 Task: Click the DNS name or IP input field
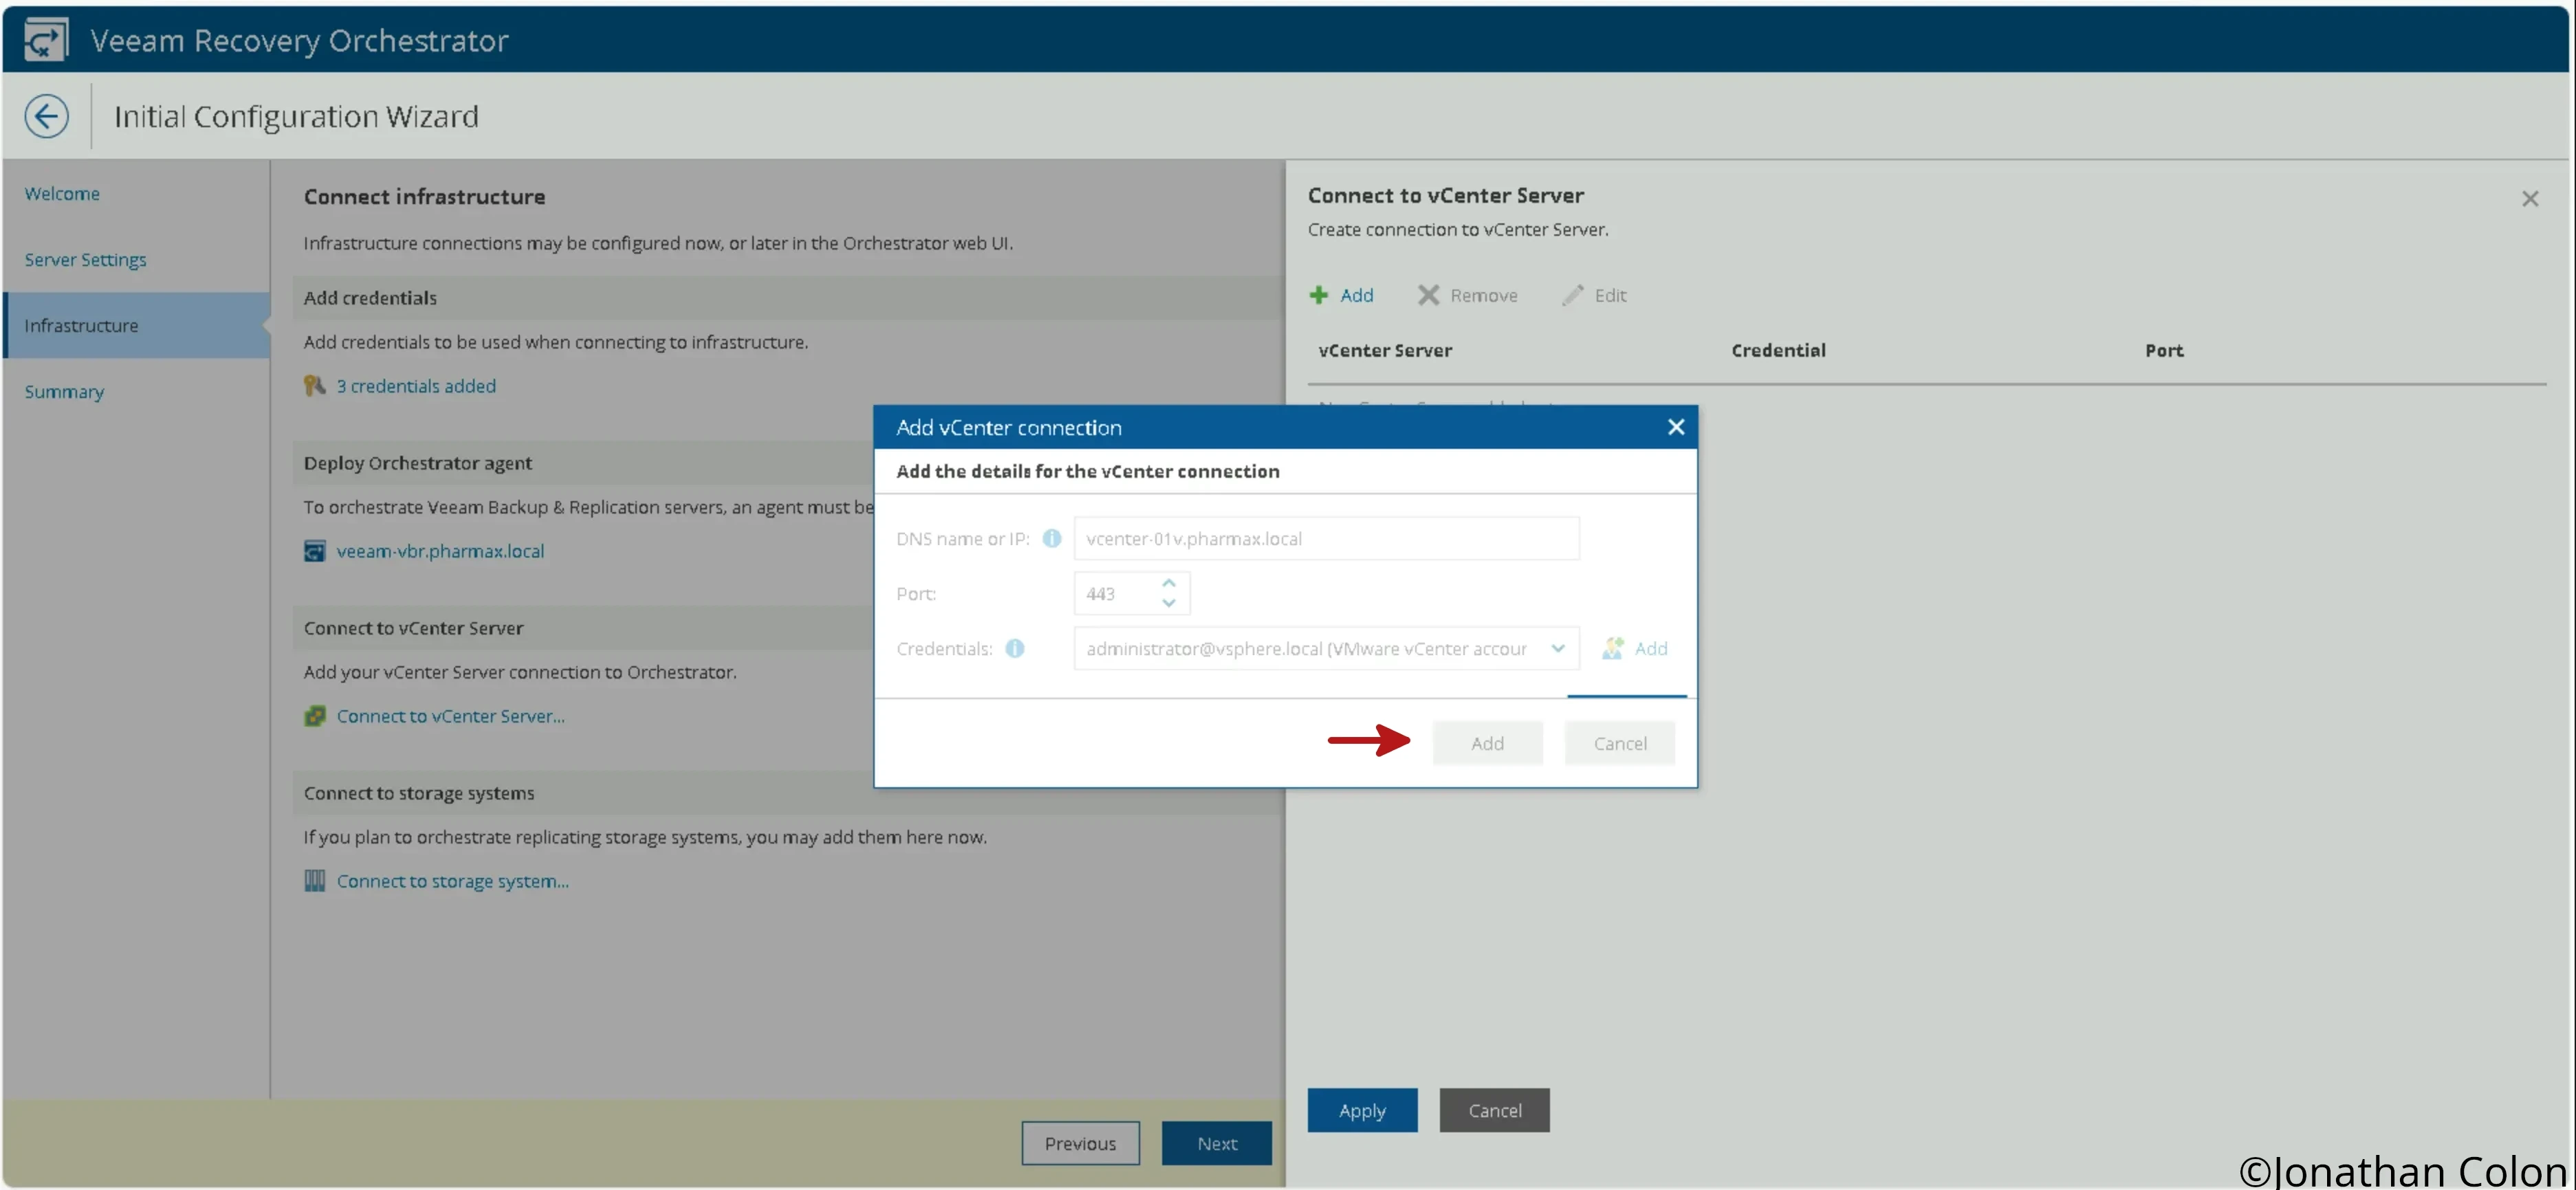(x=1326, y=538)
